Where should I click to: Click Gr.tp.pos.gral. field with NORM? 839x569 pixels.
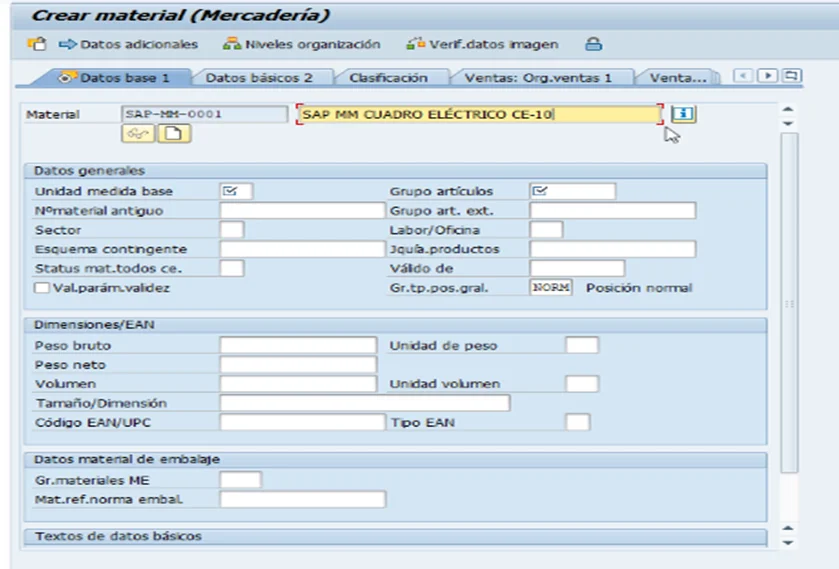tap(551, 287)
